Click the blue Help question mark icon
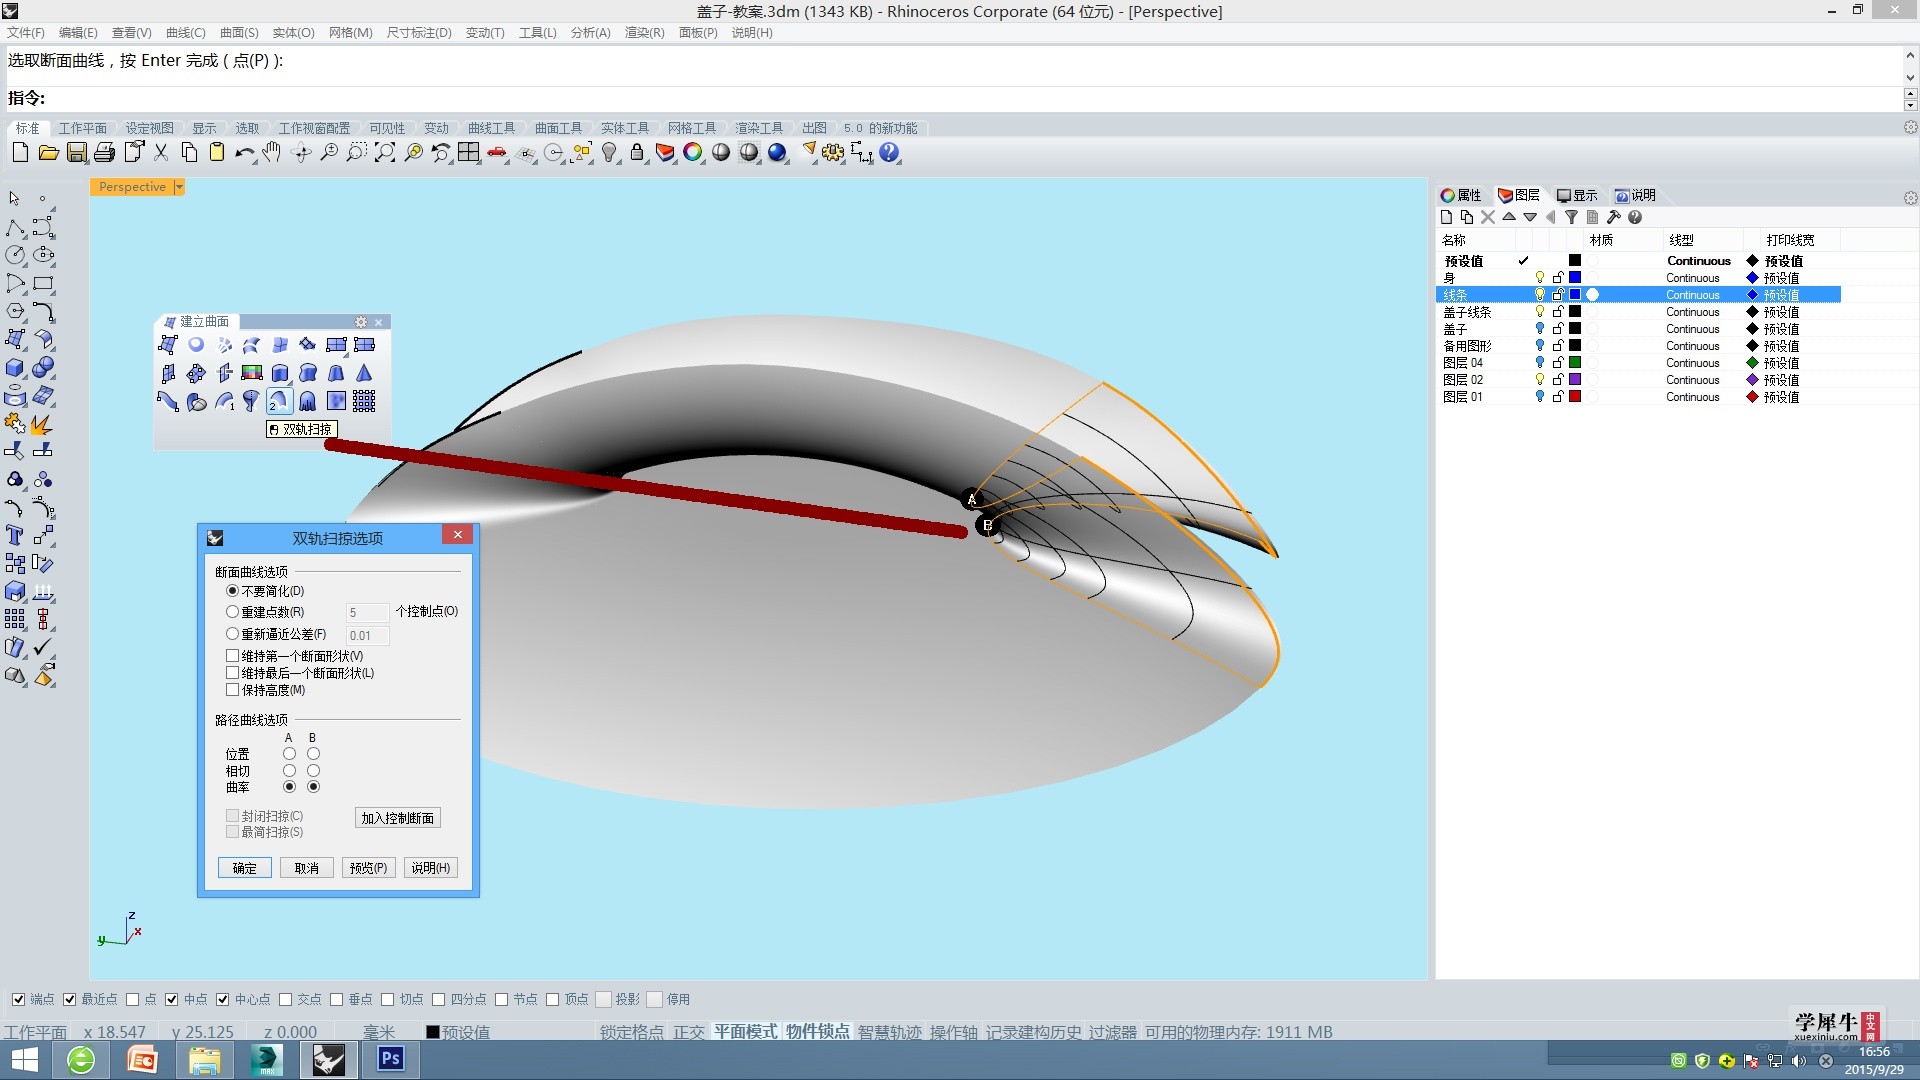Viewport: 1920px width, 1080px height. pyautogui.click(x=889, y=152)
